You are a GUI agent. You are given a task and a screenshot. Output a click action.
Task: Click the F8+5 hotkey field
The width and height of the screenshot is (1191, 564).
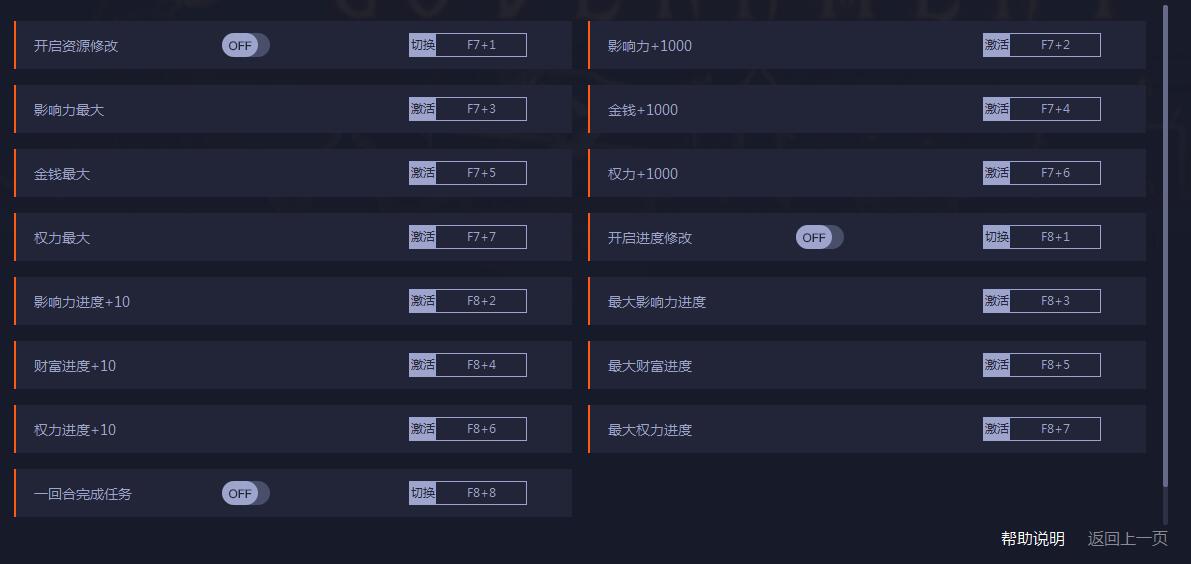pos(1055,365)
